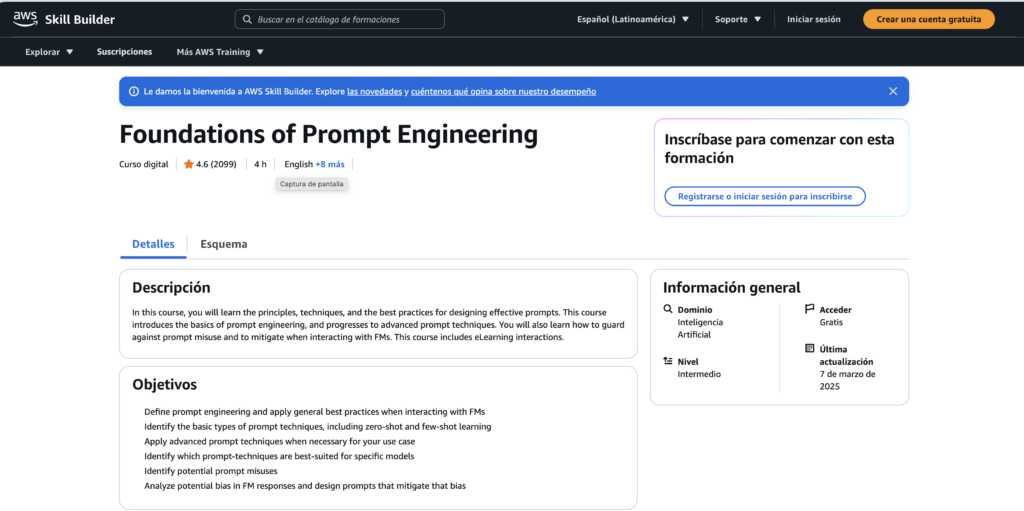Open the Explorar menu
Image resolution: width=1024 pixels, height=511 pixels.
click(x=49, y=52)
